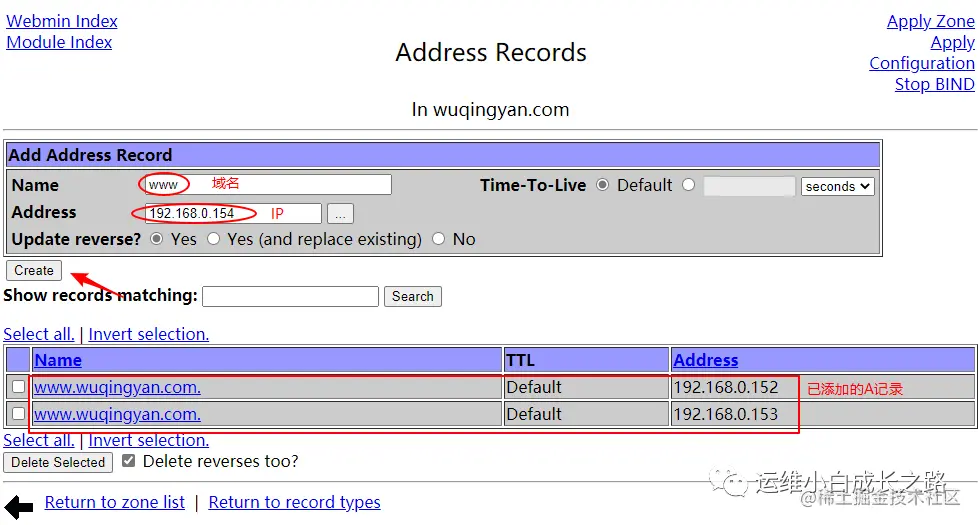
Task: Check the box for the 192.168.0.152 record
Action: (19, 387)
